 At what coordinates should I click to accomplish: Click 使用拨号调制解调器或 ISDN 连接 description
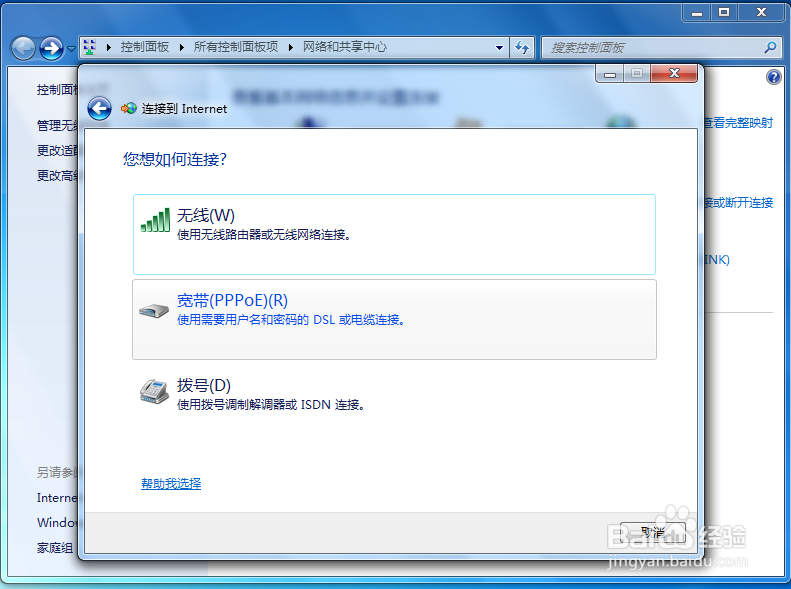click(271, 404)
